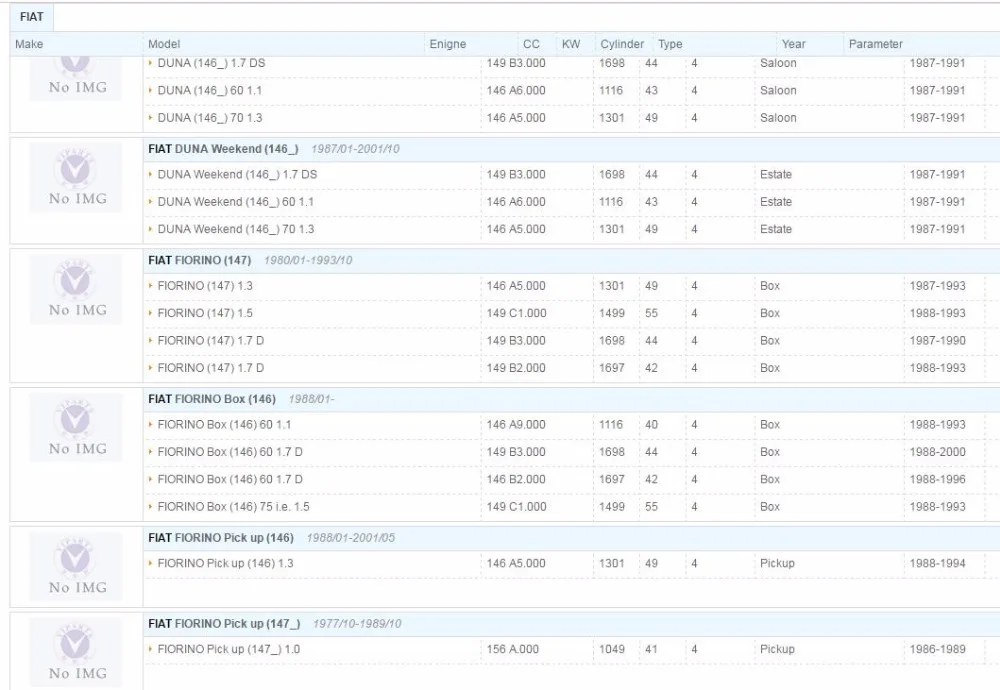Click year range 1988-2000
Screen dimensions: 1000x690
pyautogui.click(x=938, y=452)
